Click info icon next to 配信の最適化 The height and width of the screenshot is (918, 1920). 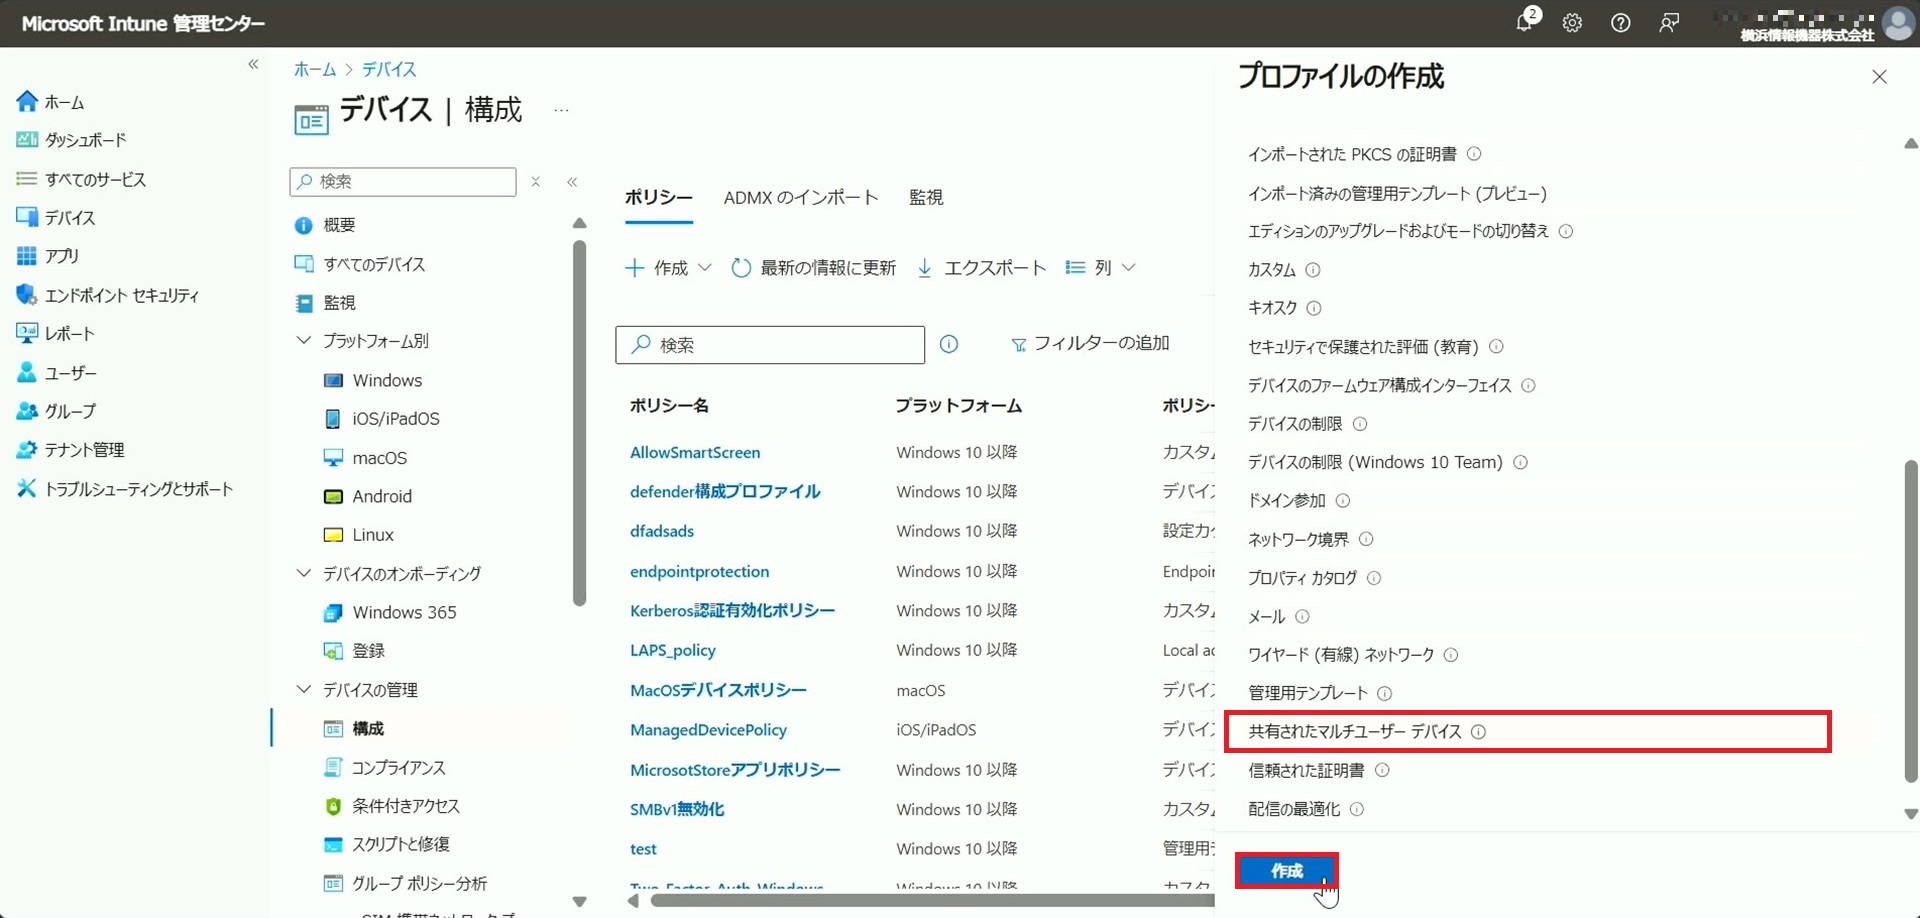point(1357,809)
